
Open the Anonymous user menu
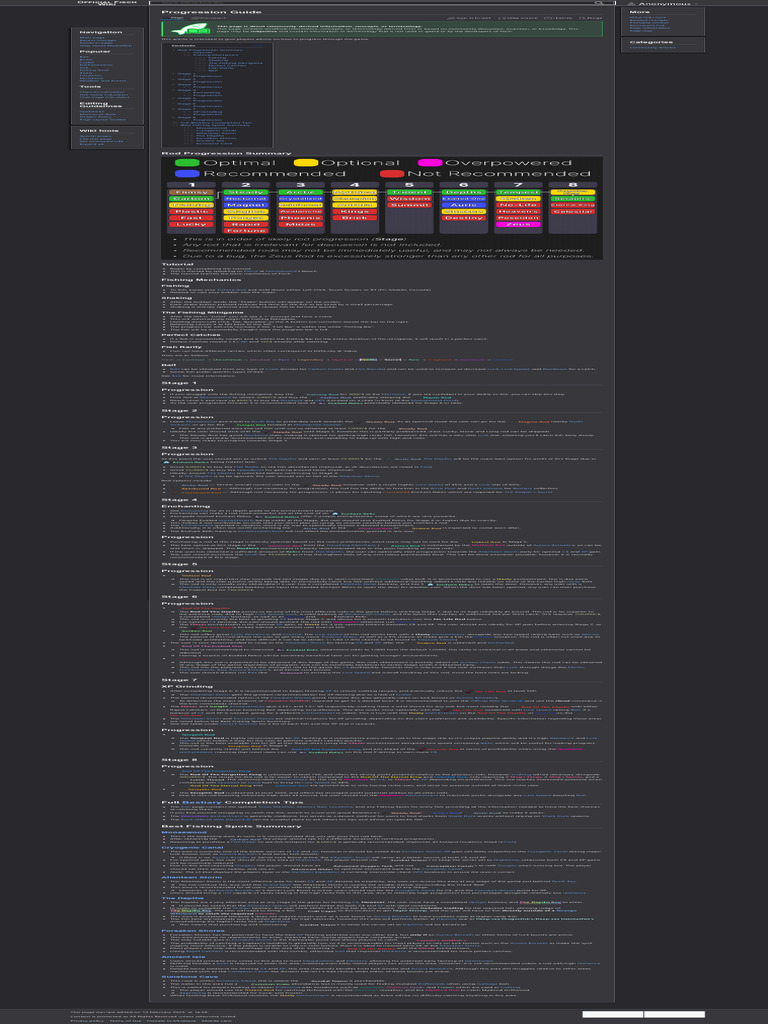pos(663,3)
